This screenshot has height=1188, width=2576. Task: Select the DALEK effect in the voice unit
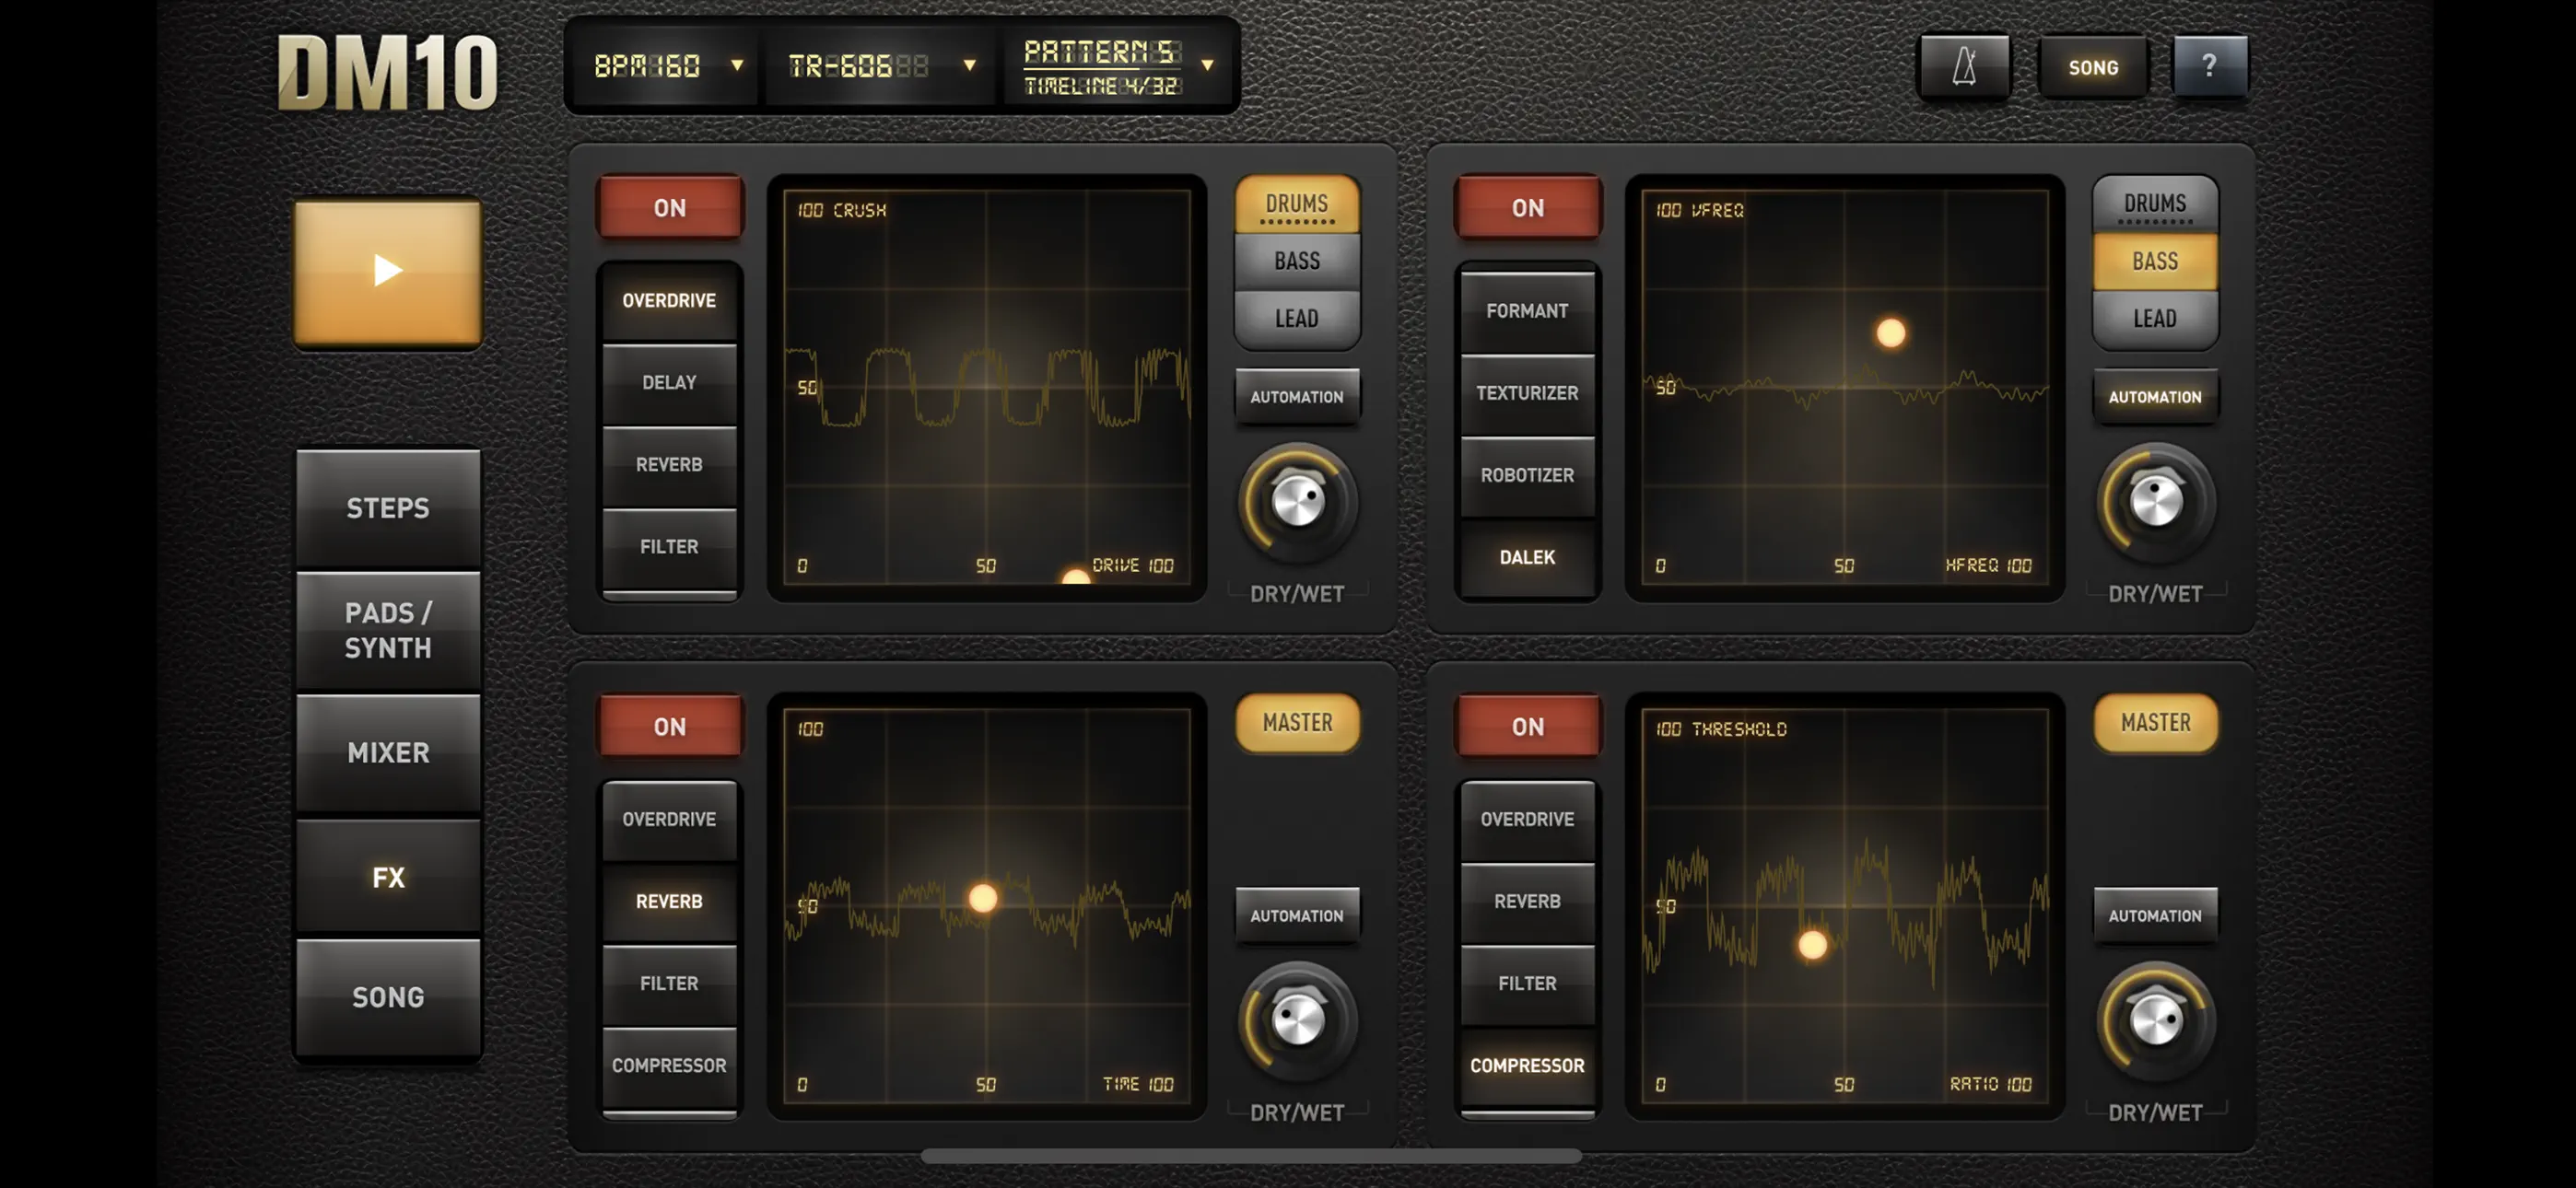click(x=1527, y=557)
